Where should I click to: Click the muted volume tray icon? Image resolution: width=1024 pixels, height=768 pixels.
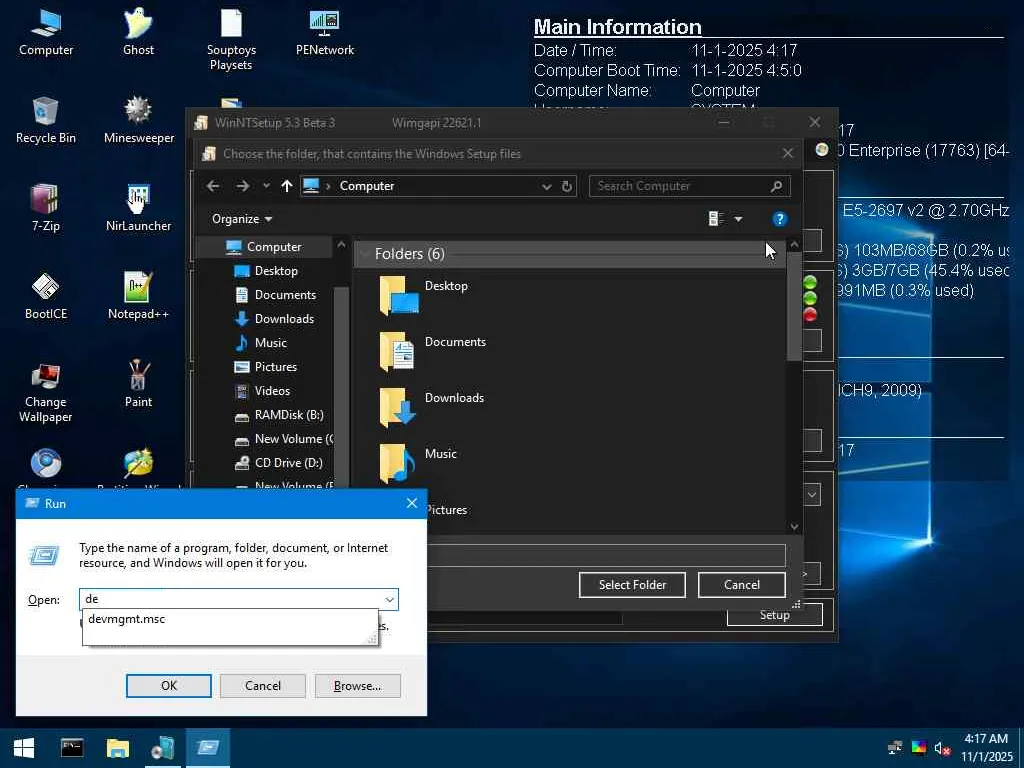click(942, 748)
